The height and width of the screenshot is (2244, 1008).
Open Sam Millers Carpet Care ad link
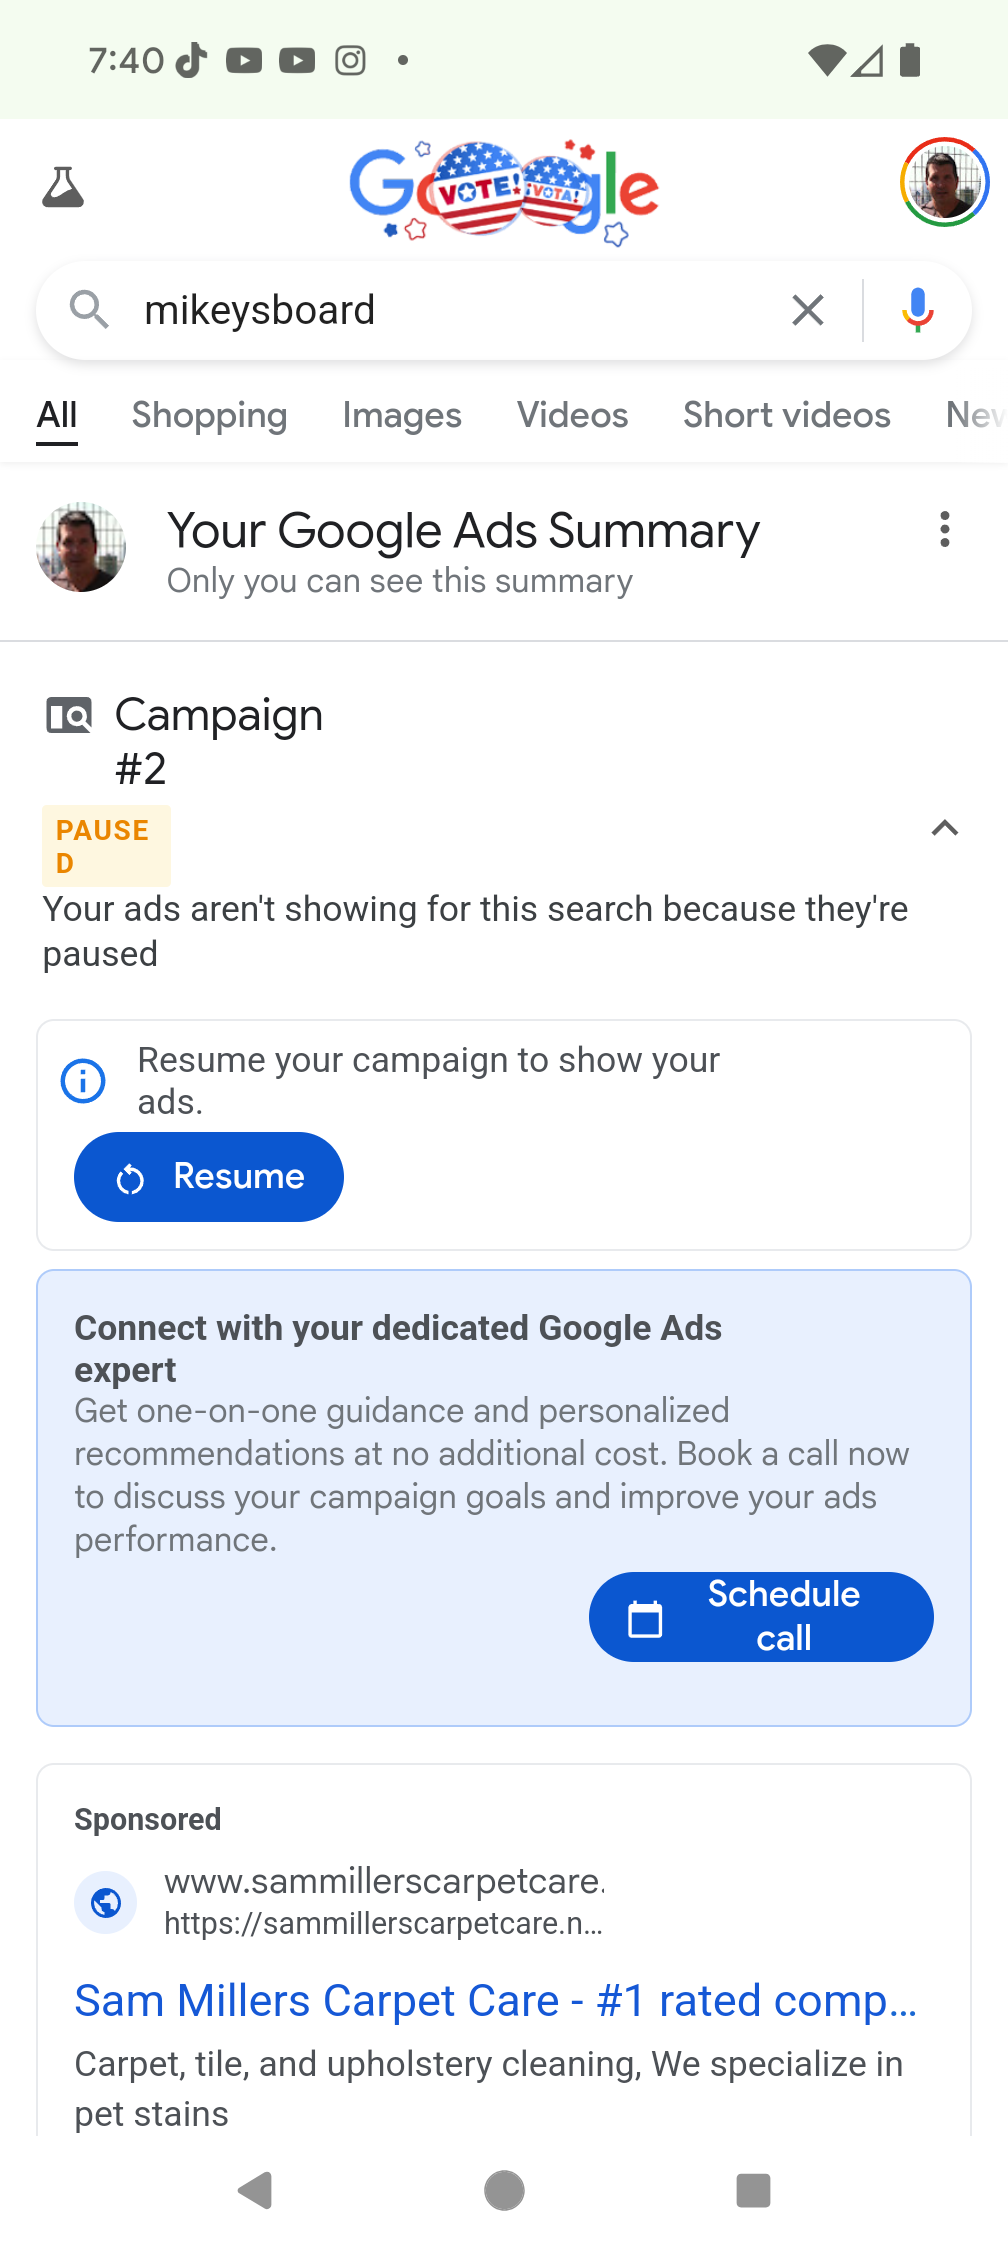(x=495, y=2001)
